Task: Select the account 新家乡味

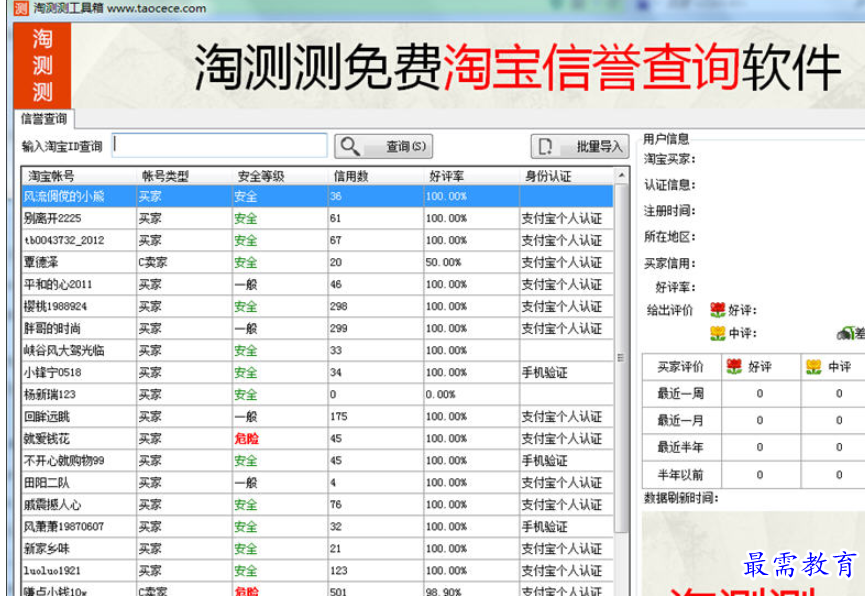Action: (x=47, y=549)
